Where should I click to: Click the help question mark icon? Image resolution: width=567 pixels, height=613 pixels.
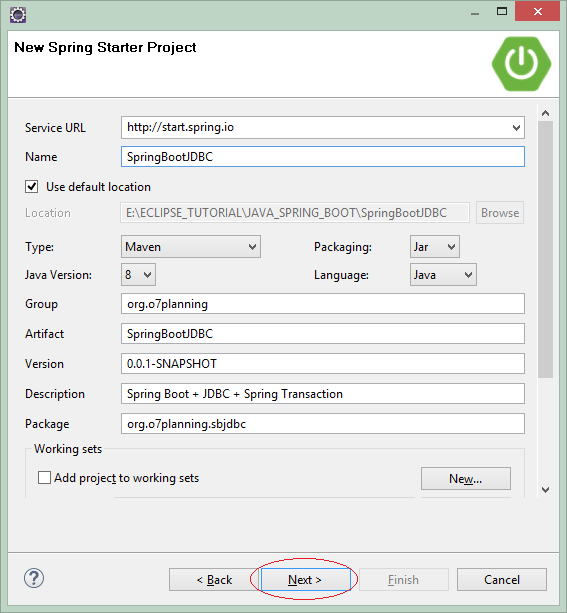click(x=34, y=578)
